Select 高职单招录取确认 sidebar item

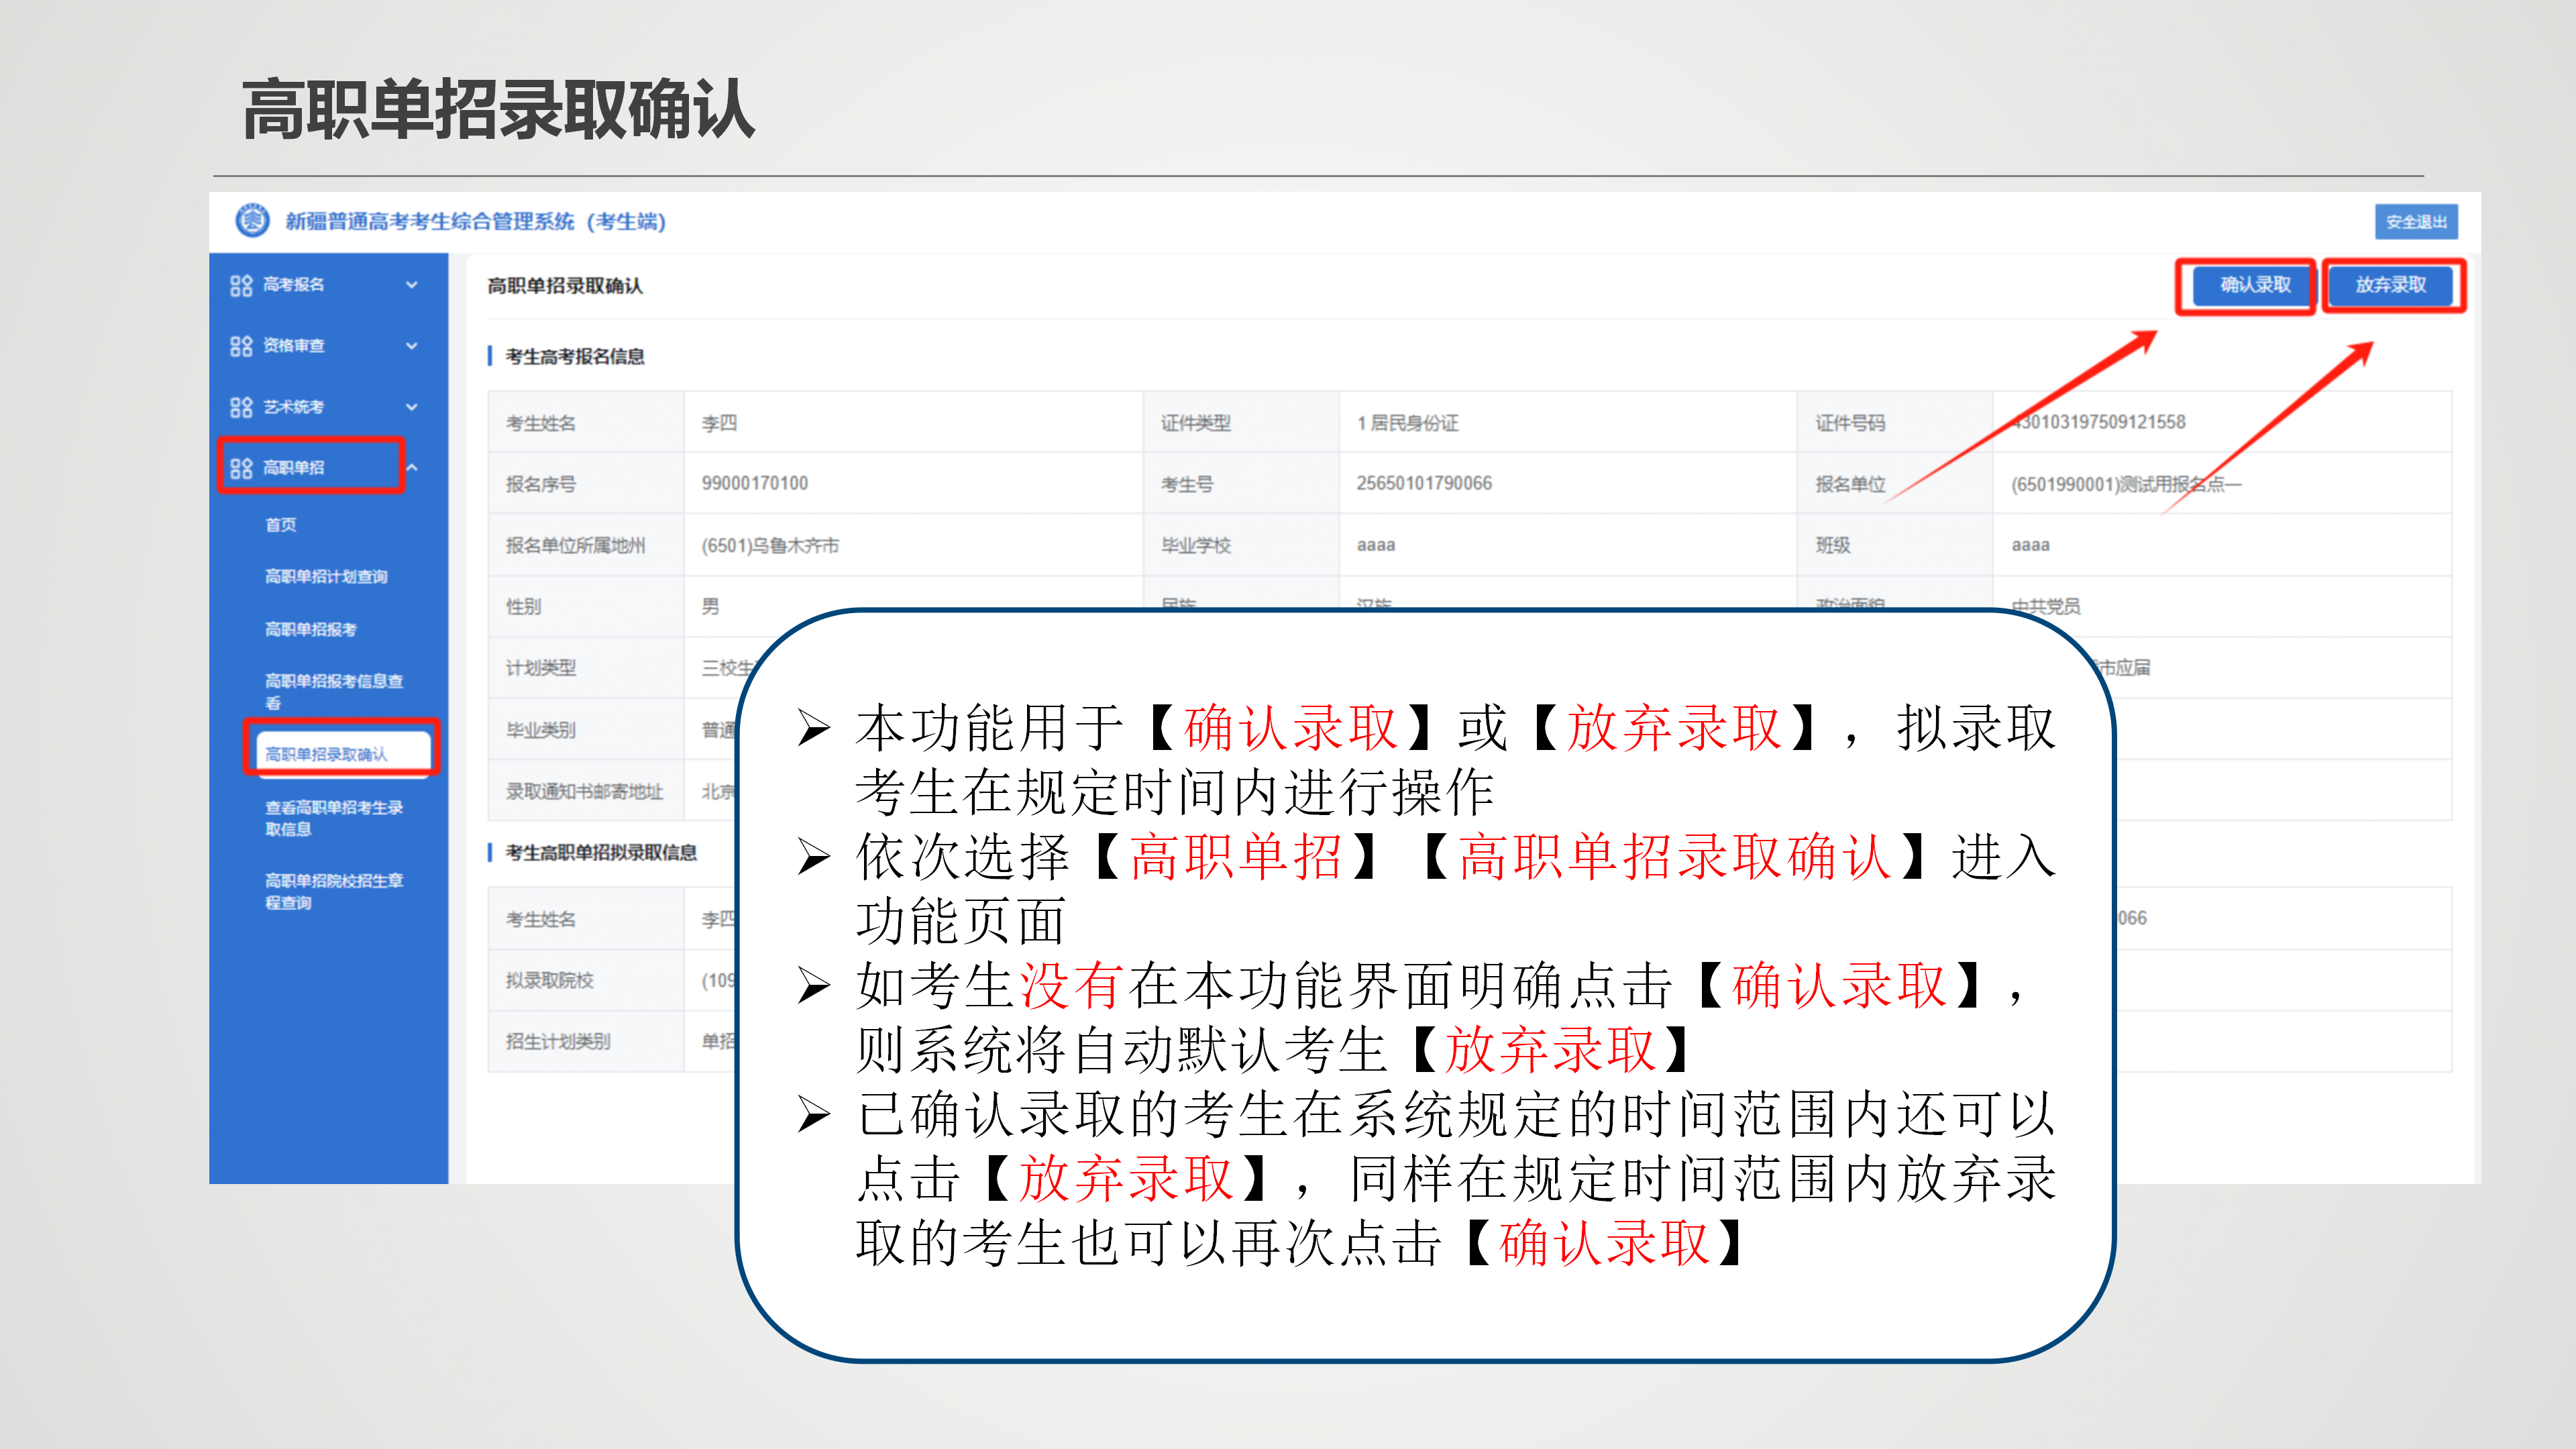pos(327,754)
